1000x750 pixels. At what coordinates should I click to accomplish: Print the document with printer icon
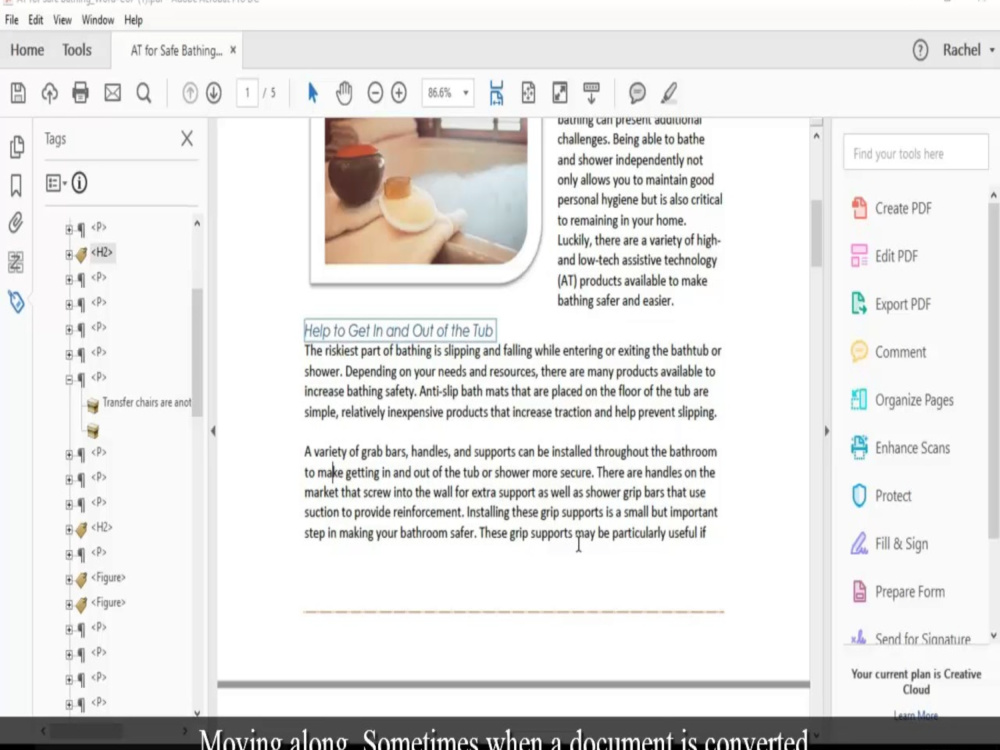click(x=80, y=93)
